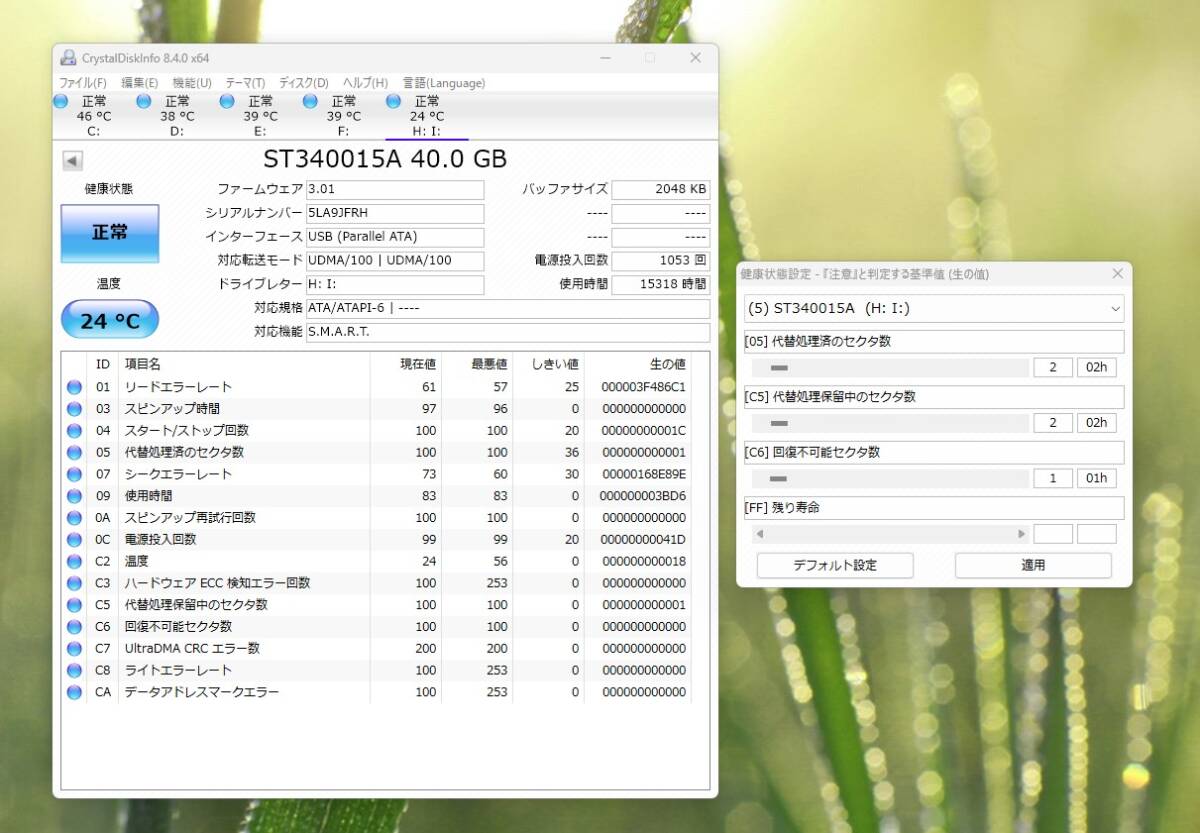1200x833 pixels.
Task: Click the usage hours field 15318 時間
Action: 661,285
